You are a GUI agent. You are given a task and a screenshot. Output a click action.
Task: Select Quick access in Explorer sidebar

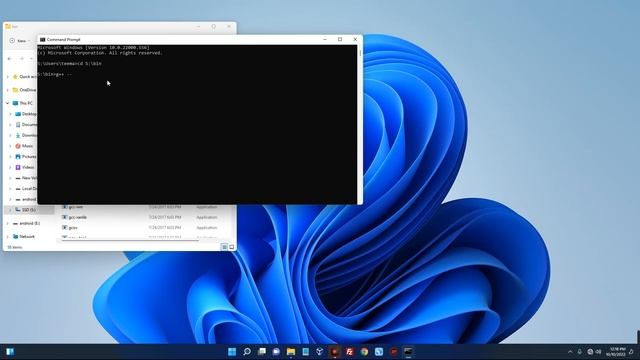[24, 76]
